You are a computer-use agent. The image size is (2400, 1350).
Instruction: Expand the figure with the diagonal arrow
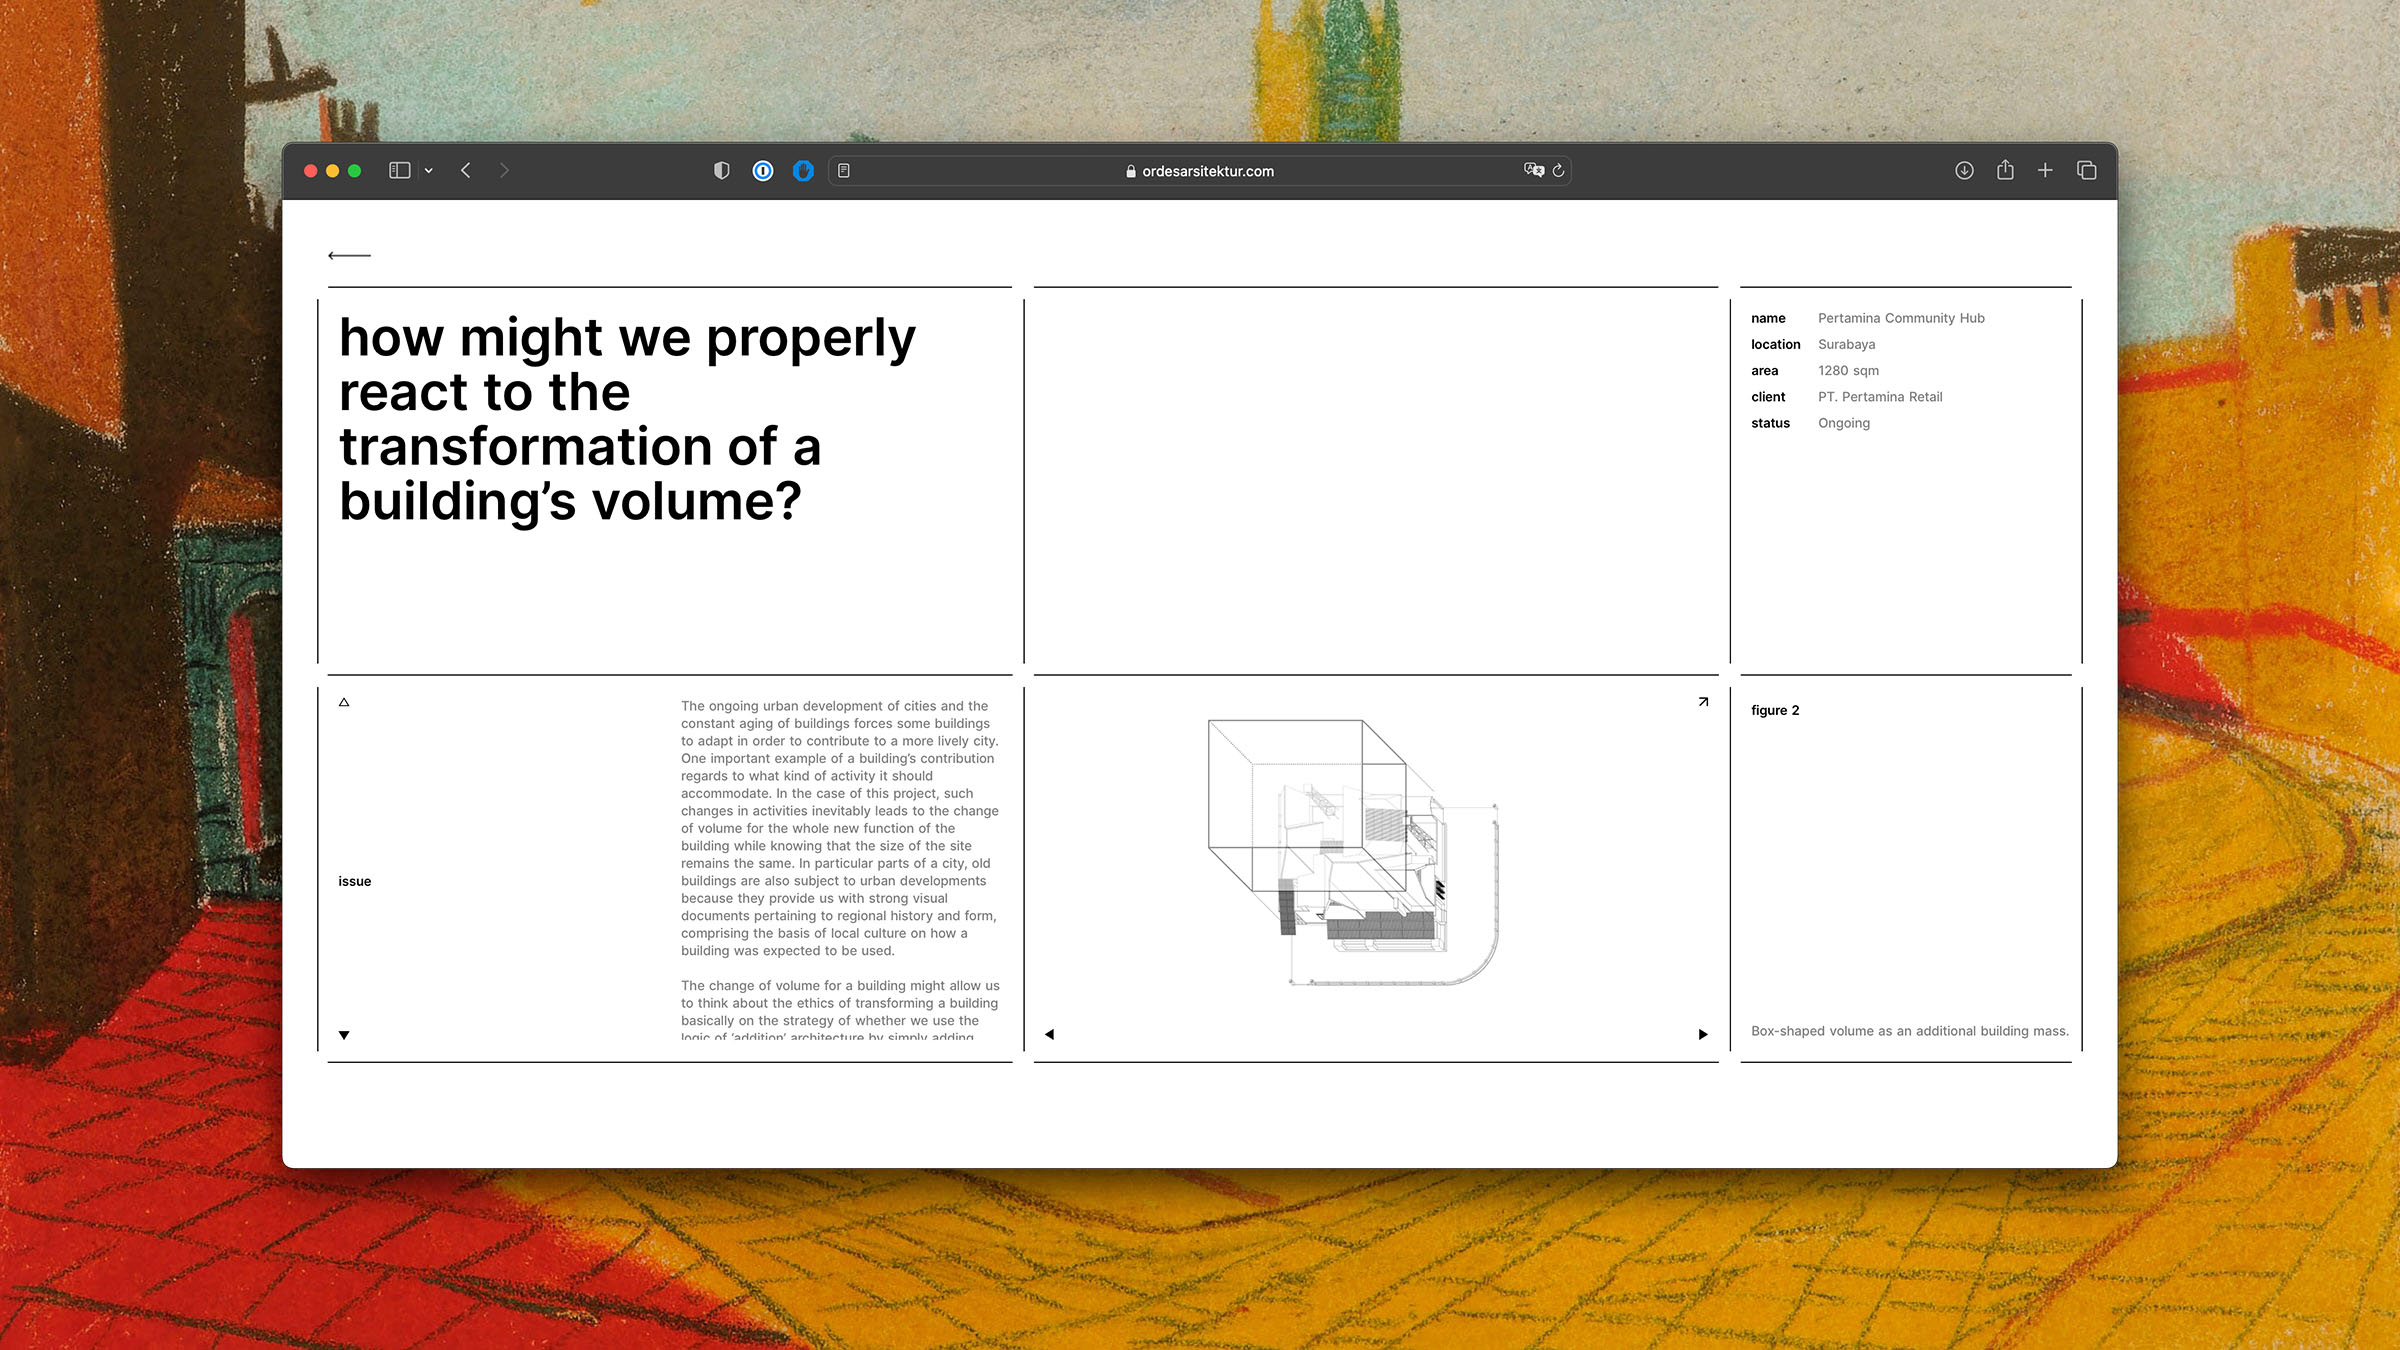coord(1703,702)
